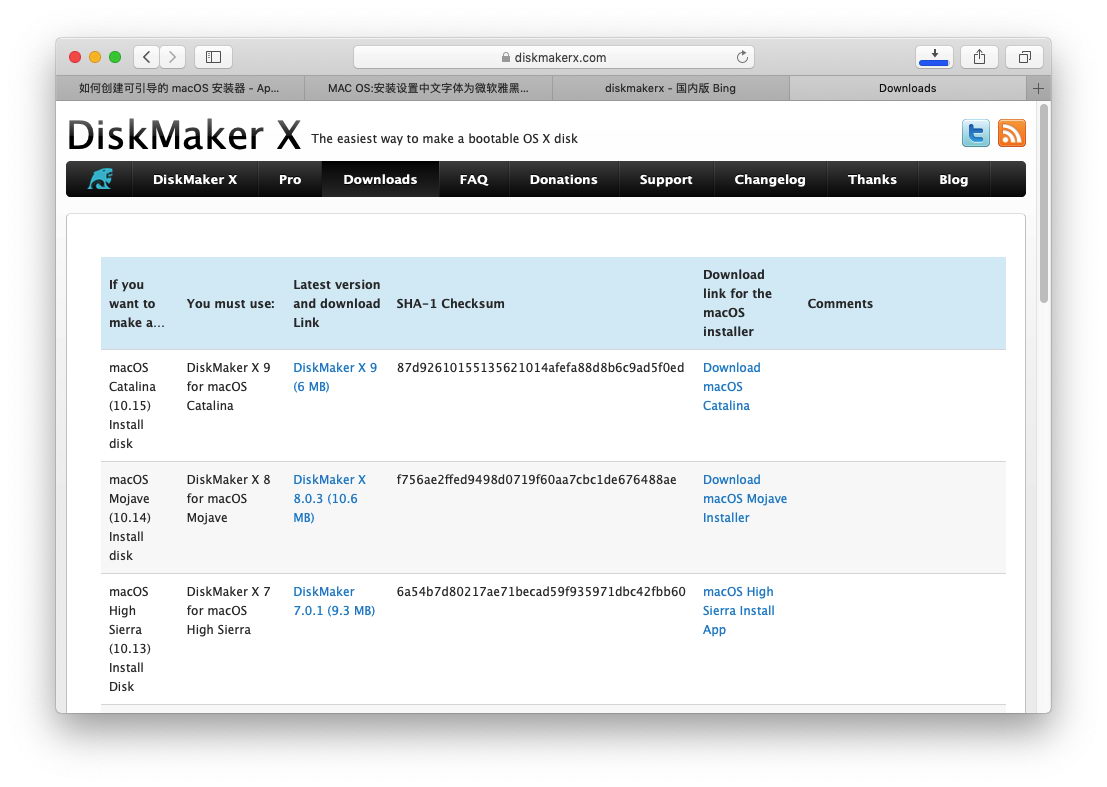This screenshot has height=787, width=1107.
Task: Click the Twitter icon in the header
Action: coord(975,133)
